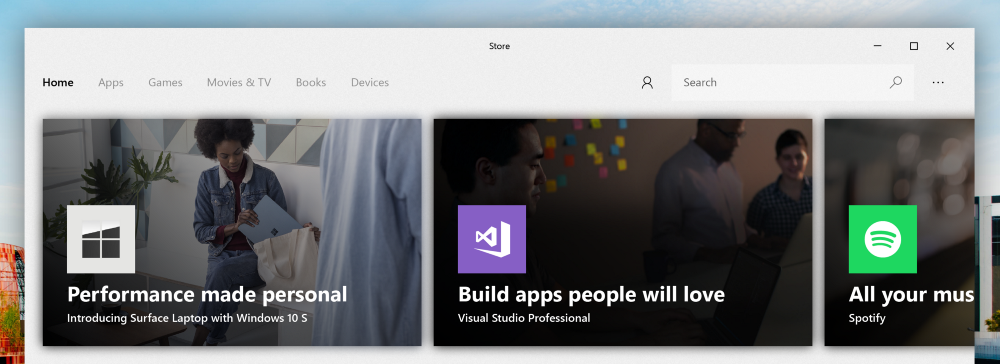The width and height of the screenshot is (1000, 364).
Task: Open the user account profile icon
Action: 647,82
